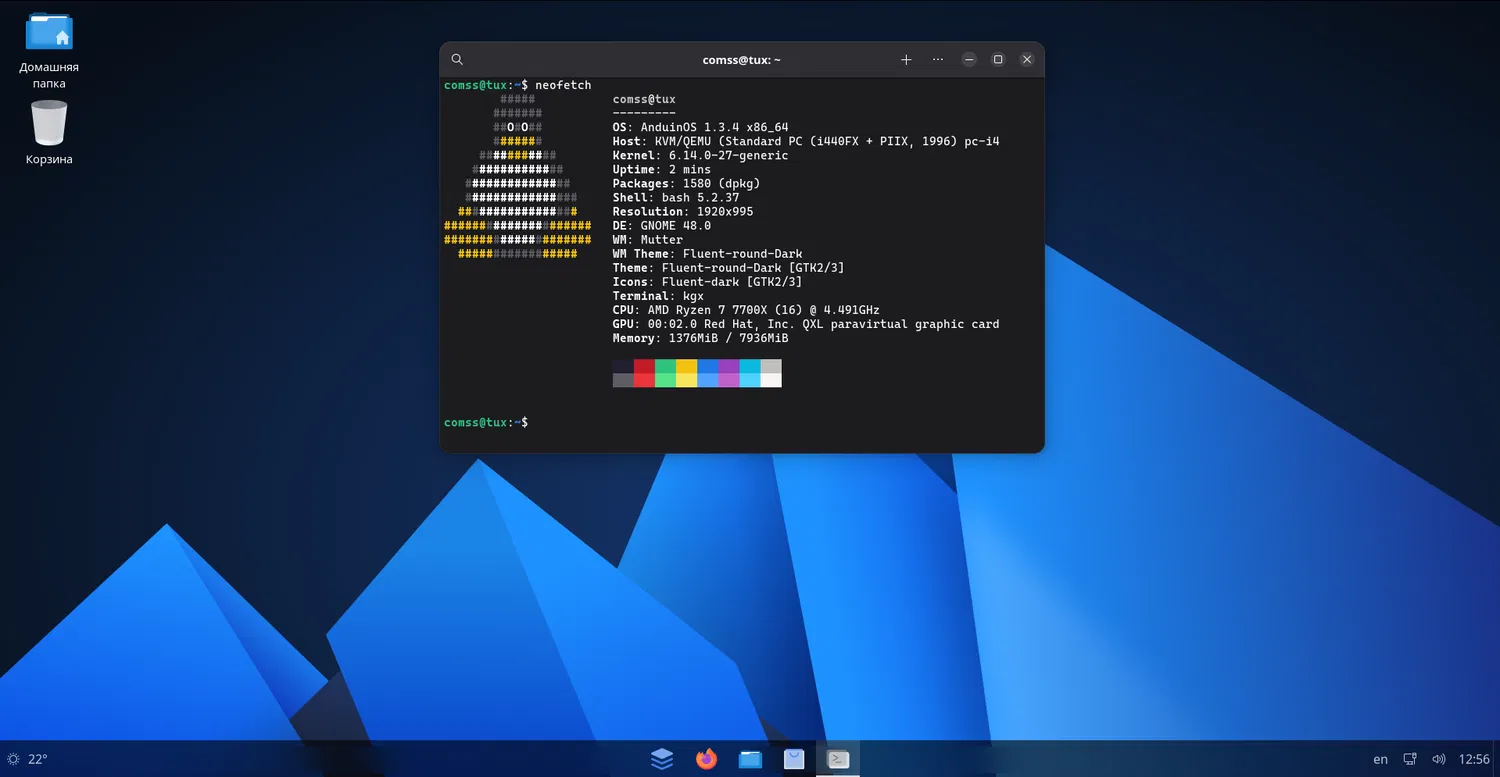This screenshot has height=777, width=1500.
Task: Open a new terminal tab with plus
Action: [x=906, y=60]
